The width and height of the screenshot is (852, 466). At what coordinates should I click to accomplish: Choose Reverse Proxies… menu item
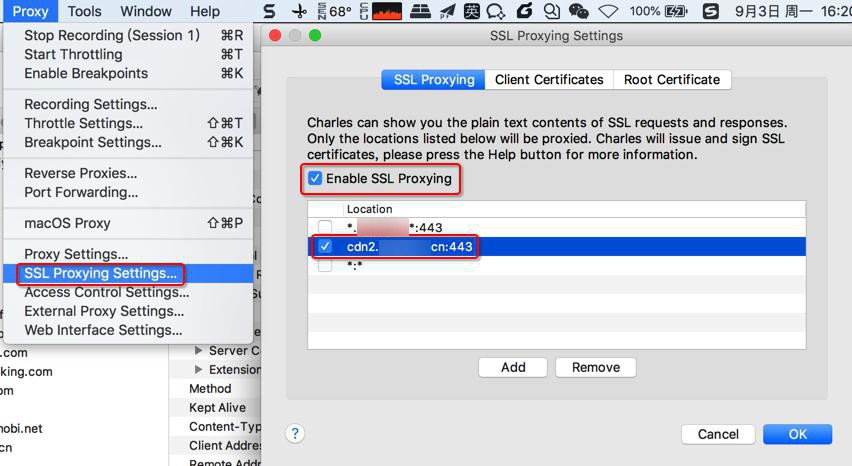(128, 173)
